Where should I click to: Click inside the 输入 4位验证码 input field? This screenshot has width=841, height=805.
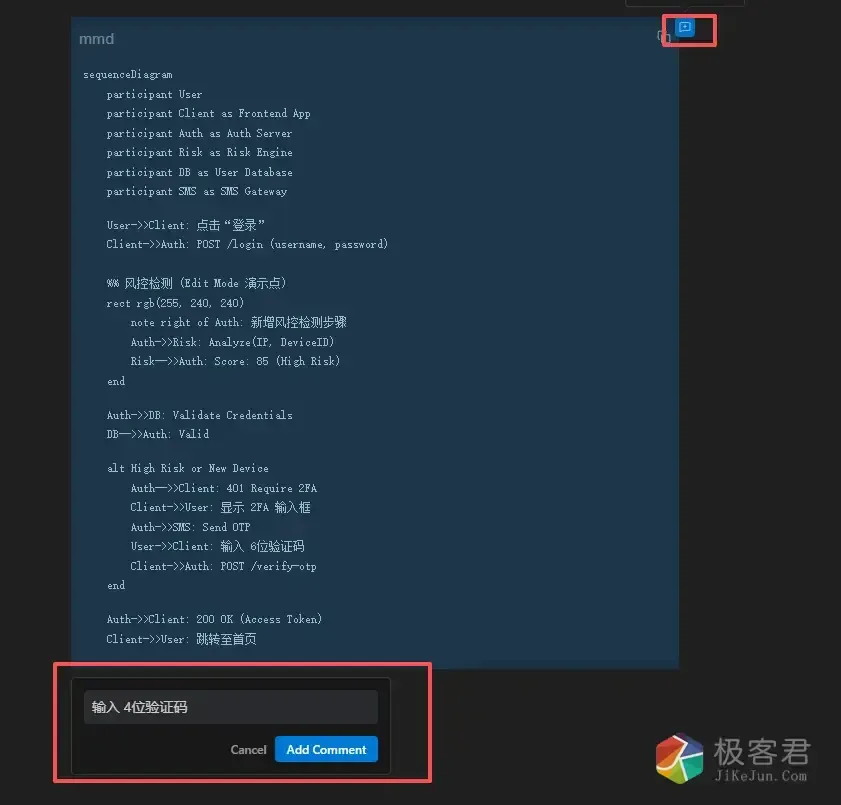pos(230,706)
